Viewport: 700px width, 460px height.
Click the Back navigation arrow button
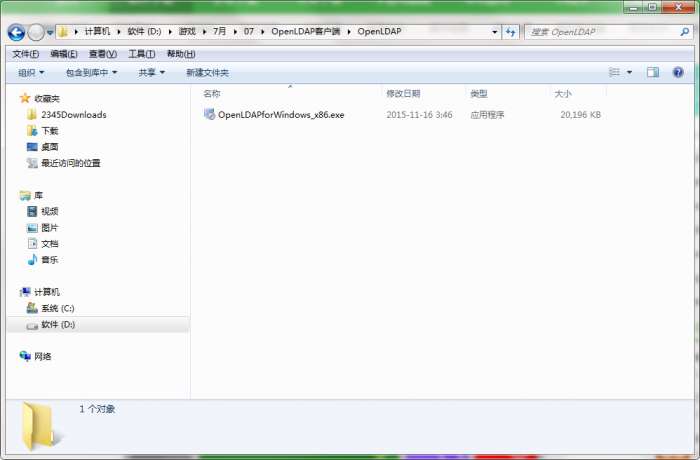(x=17, y=32)
